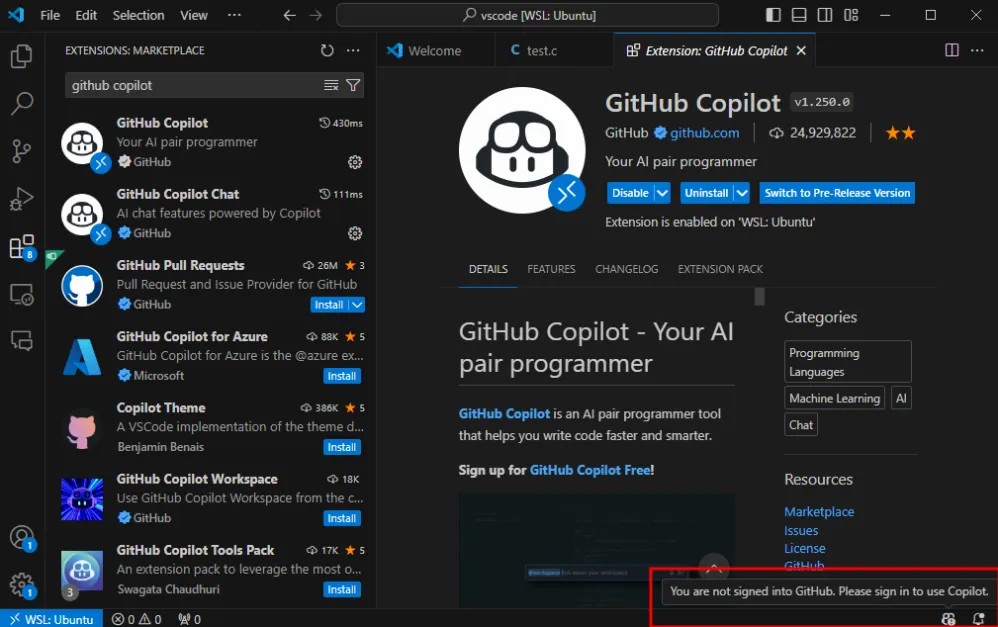Image resolution: width=998 pixels, height=627 pixels.
Task: Select the Machine Learning category
Action: tap(834, 398)
